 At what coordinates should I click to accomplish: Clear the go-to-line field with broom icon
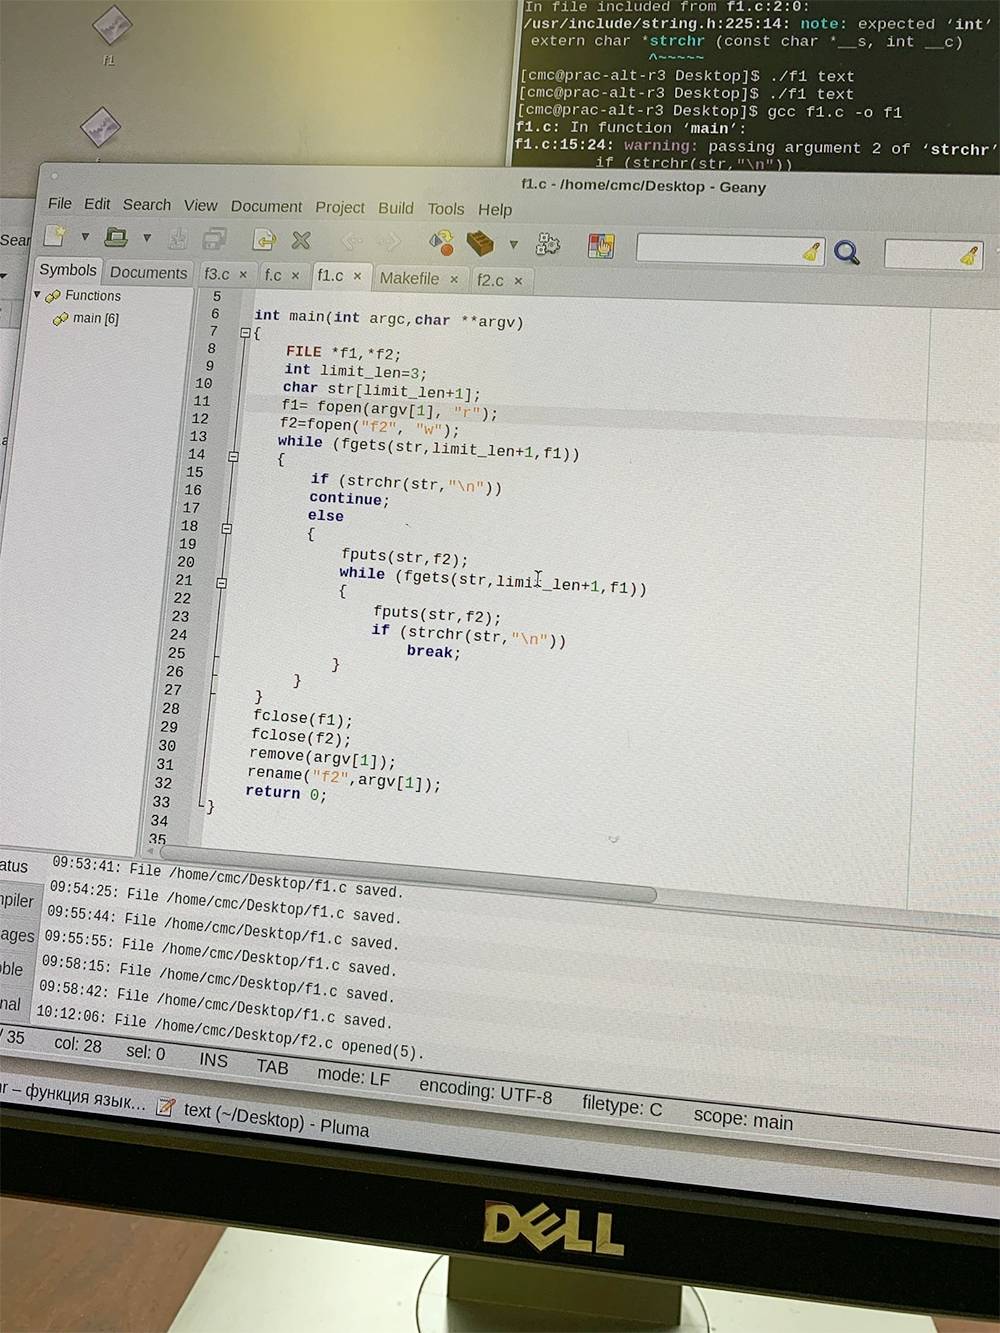[968, 256]
